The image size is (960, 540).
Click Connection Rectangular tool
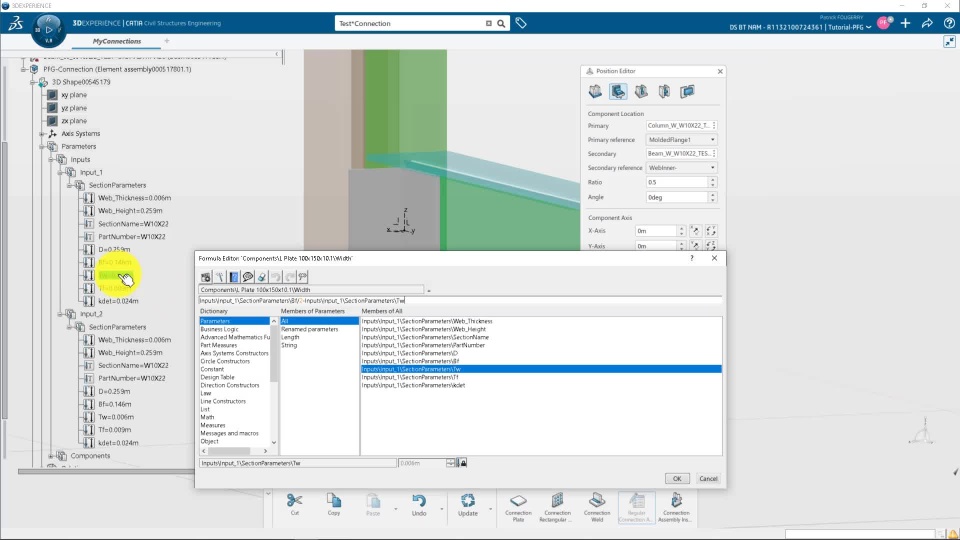point(557,508)
